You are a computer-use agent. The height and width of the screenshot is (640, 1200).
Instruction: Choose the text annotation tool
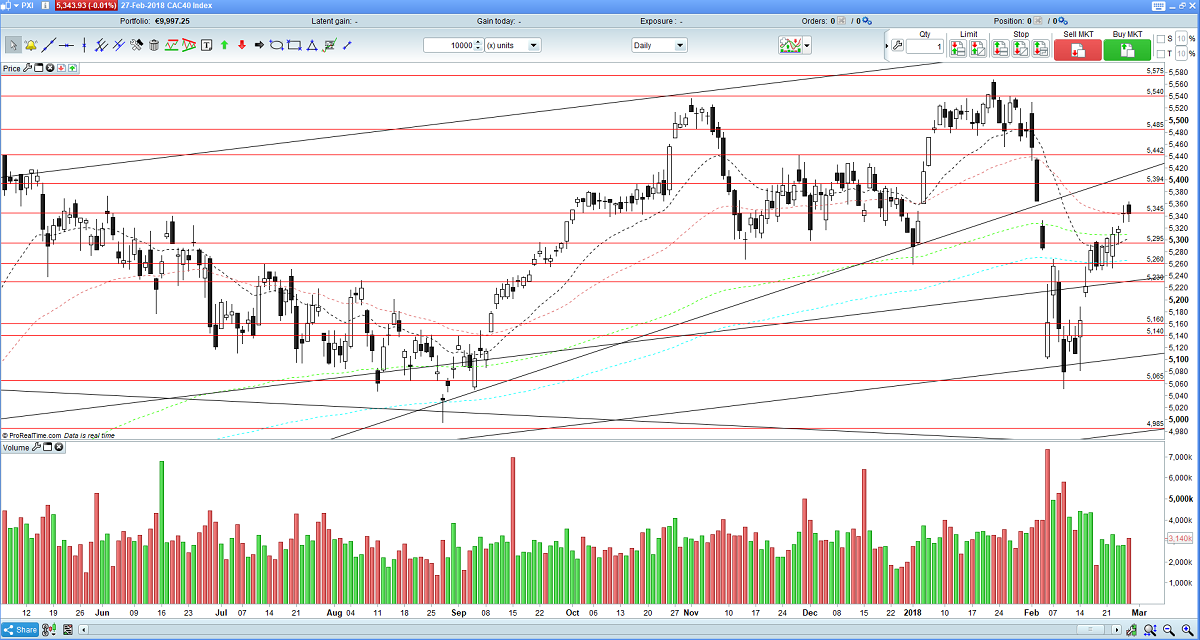click(206, 45)
